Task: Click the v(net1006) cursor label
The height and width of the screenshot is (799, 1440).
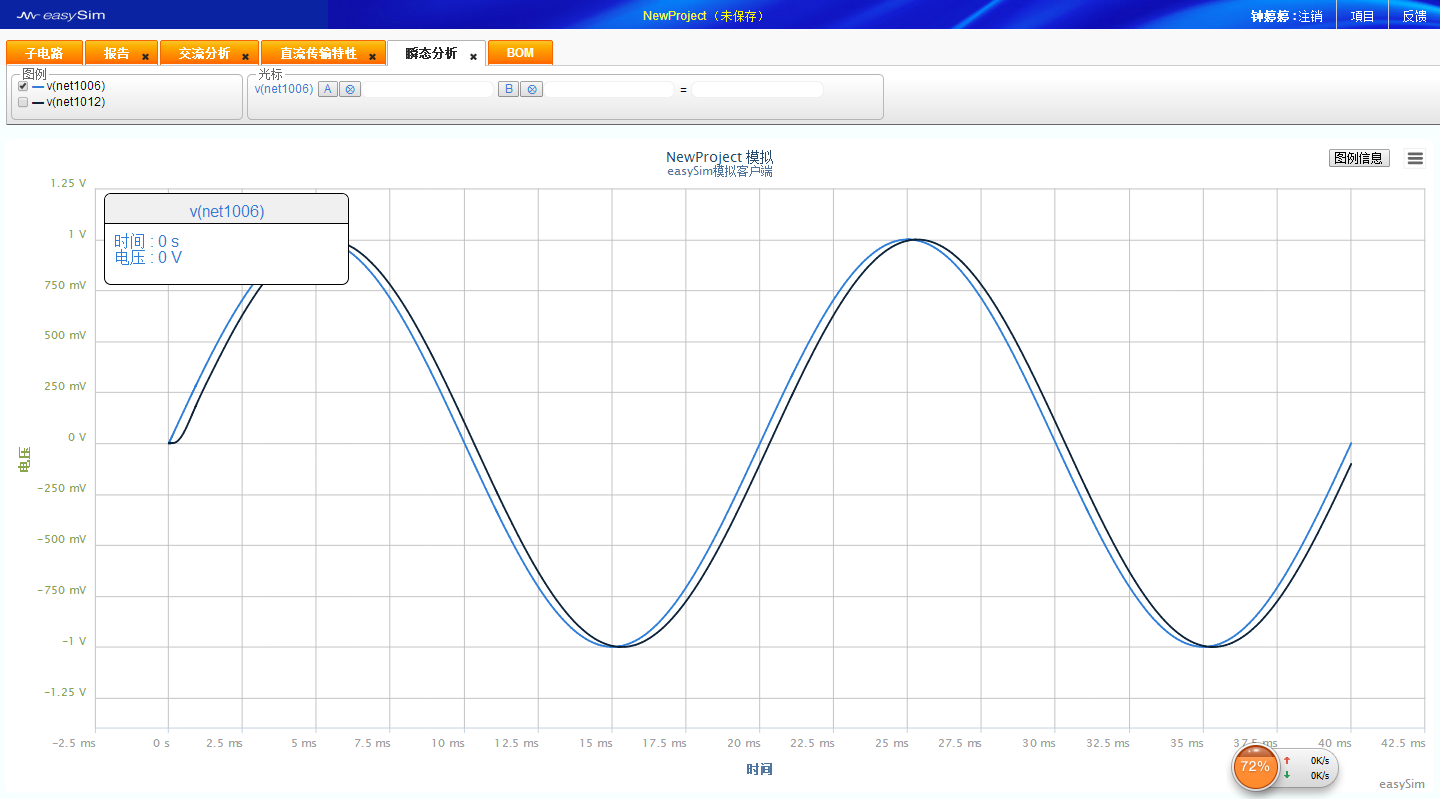Action: (x=284, y=89)
